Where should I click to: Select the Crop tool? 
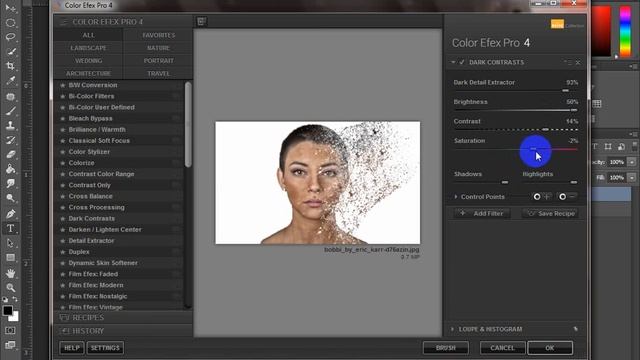[x=10, y=66]
